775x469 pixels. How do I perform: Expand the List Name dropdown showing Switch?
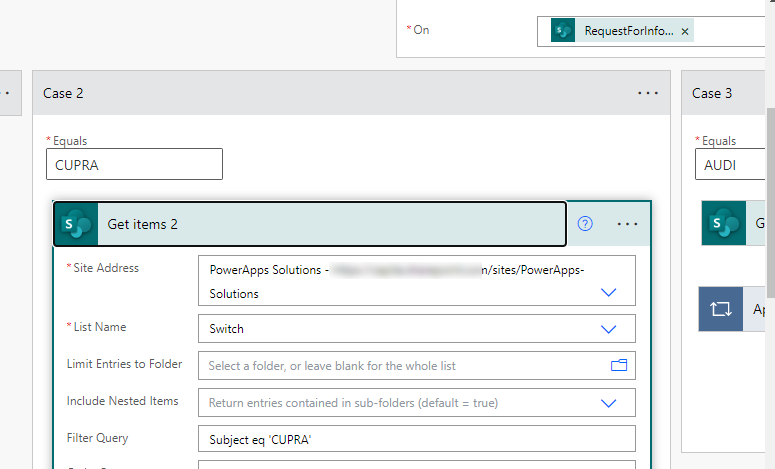click(x=608, y=329)
